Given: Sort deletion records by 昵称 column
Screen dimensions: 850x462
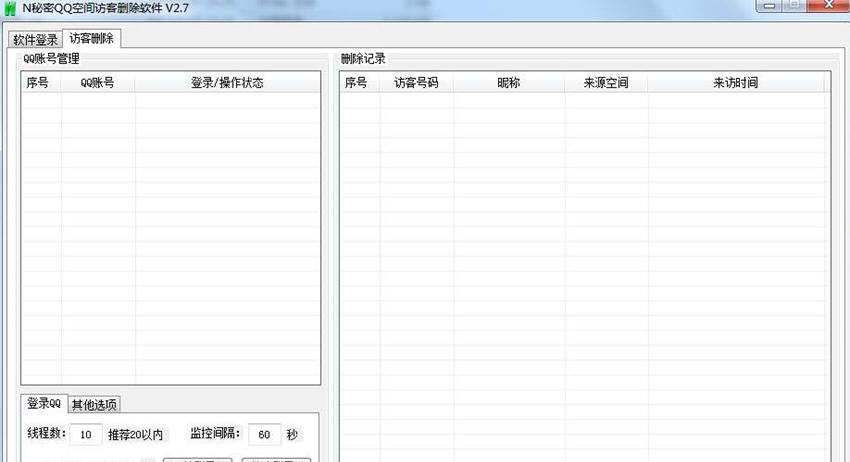Looking at the screenshot, I should pyautogui.click(x=509, y=82).
